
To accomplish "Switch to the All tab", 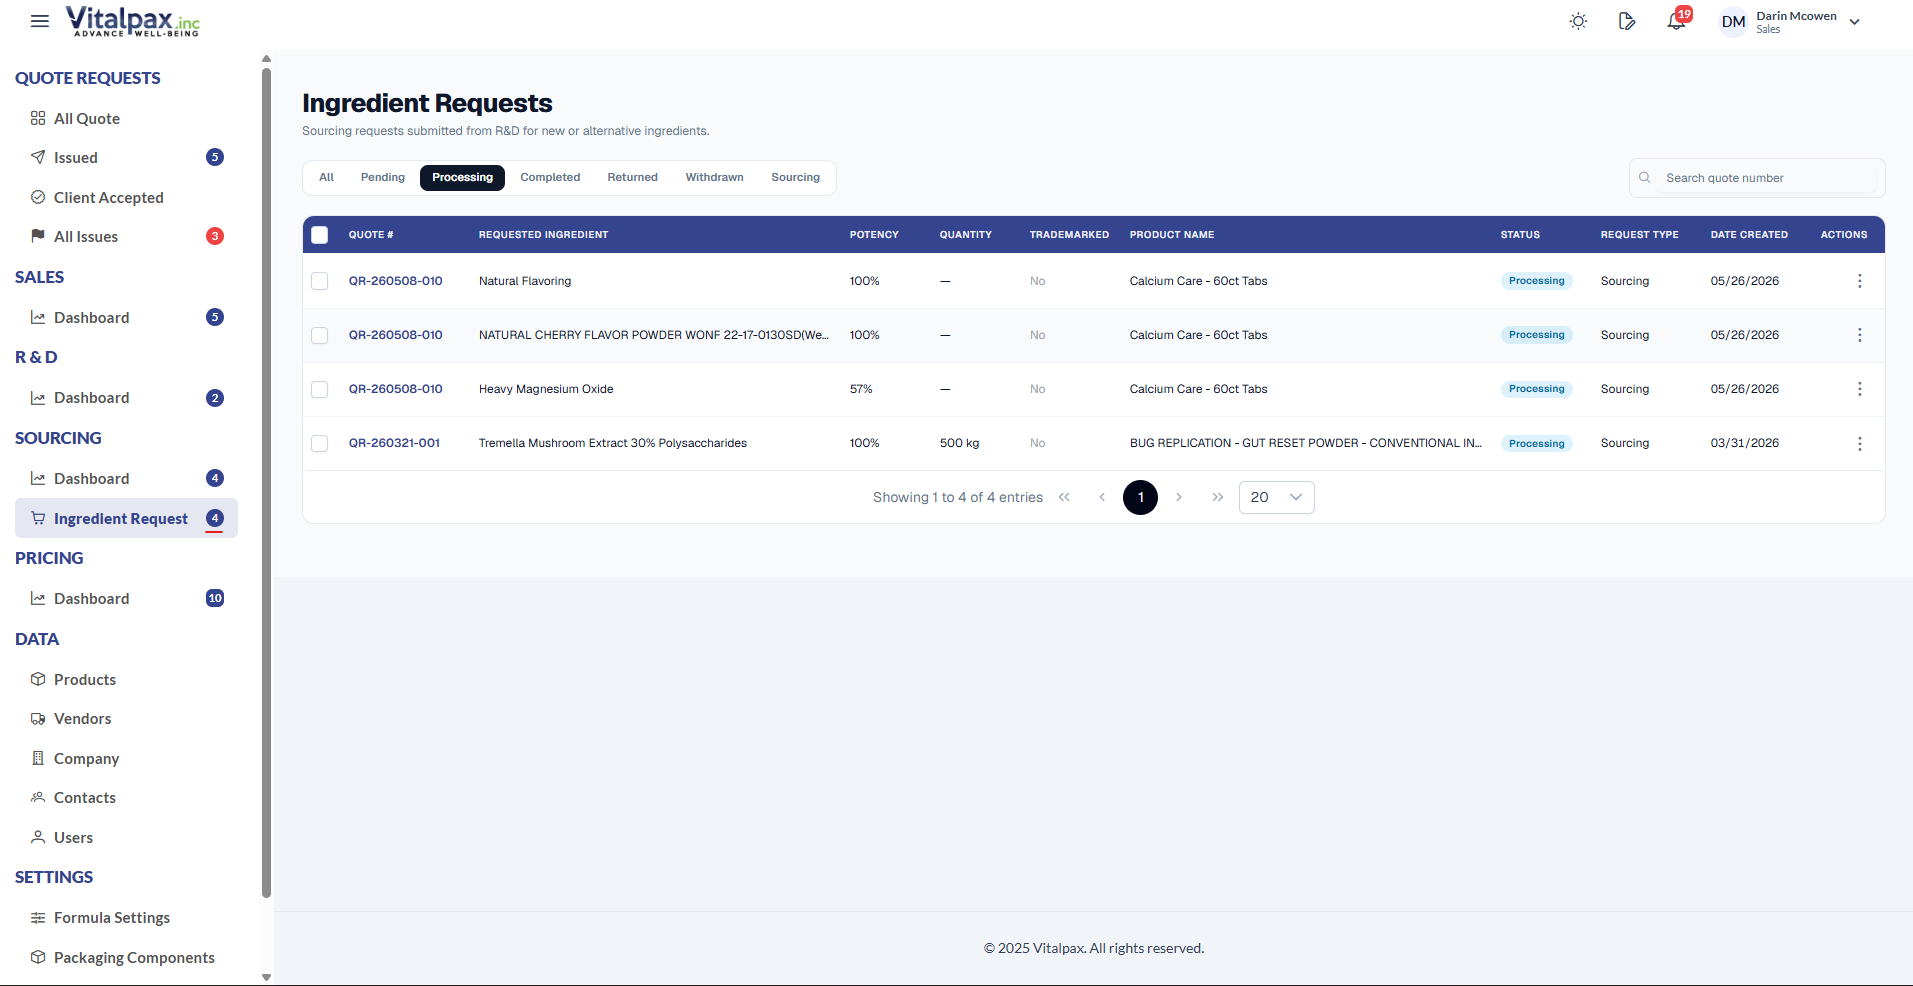I will coord(326,177).
